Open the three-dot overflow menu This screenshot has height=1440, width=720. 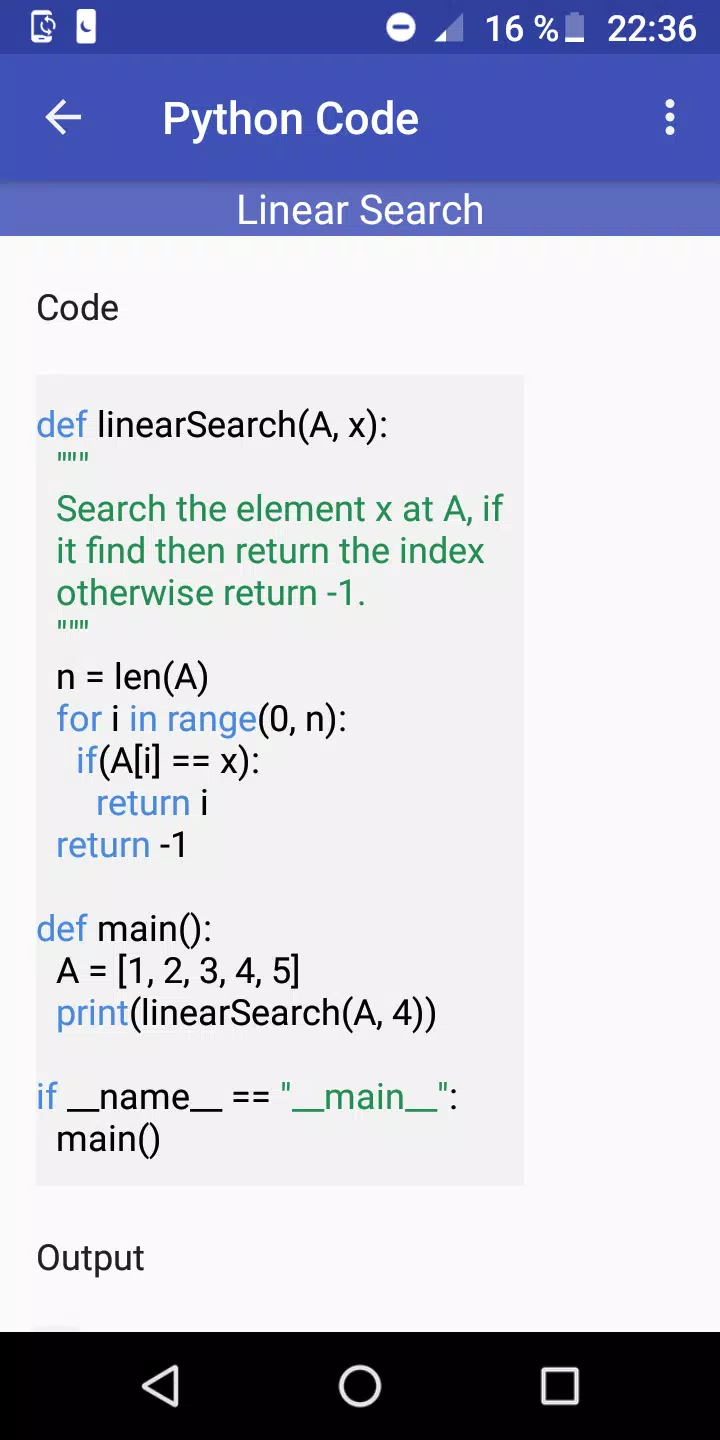[x=669, y=118]
